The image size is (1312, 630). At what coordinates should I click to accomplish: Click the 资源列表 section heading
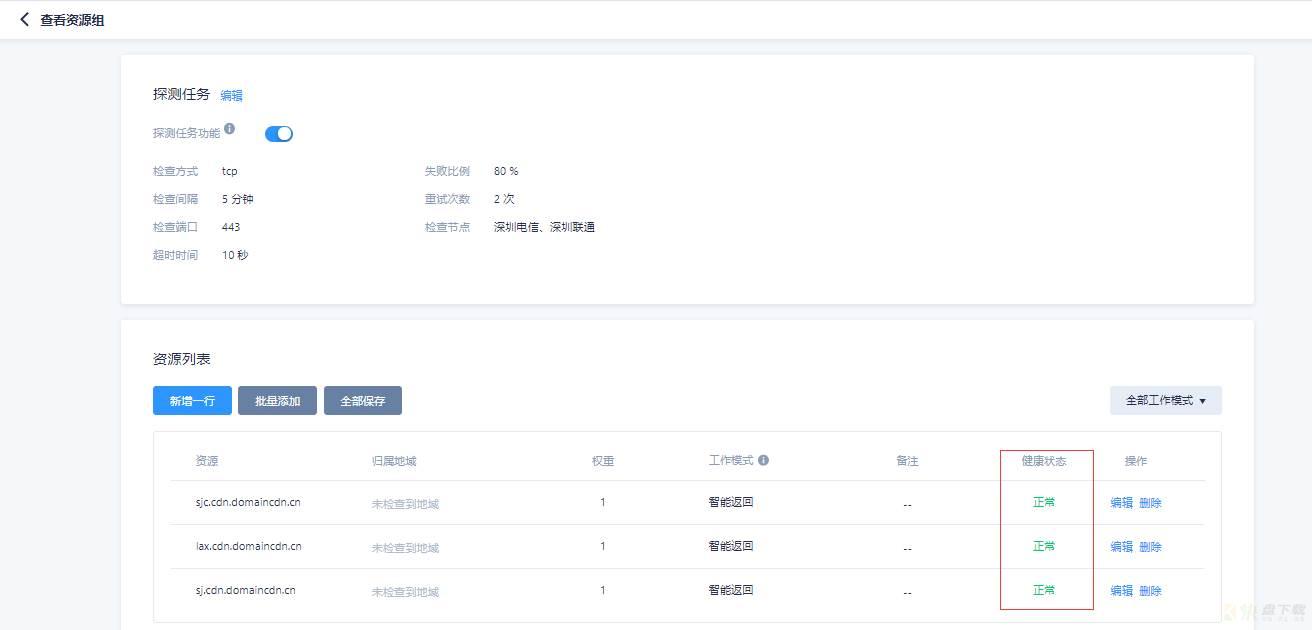pos(182,359)
